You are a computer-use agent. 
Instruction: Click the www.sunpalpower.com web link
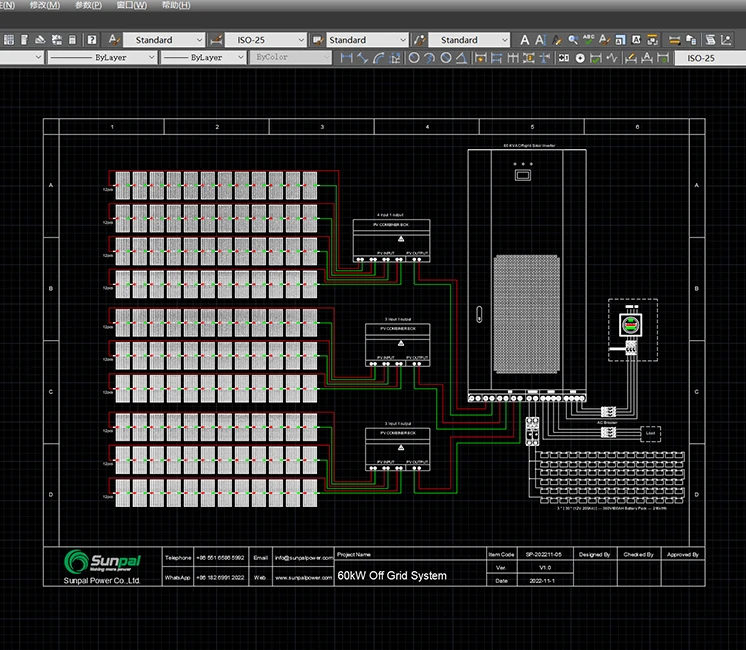pyautogui.click(x=303, y=577)
